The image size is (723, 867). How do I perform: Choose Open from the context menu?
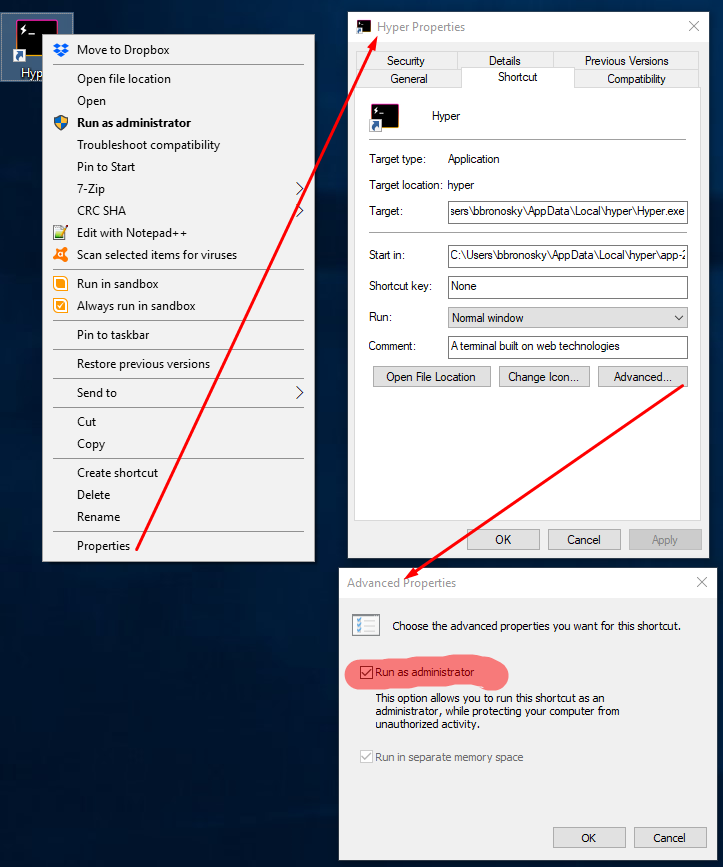click(x=179, y=101)
